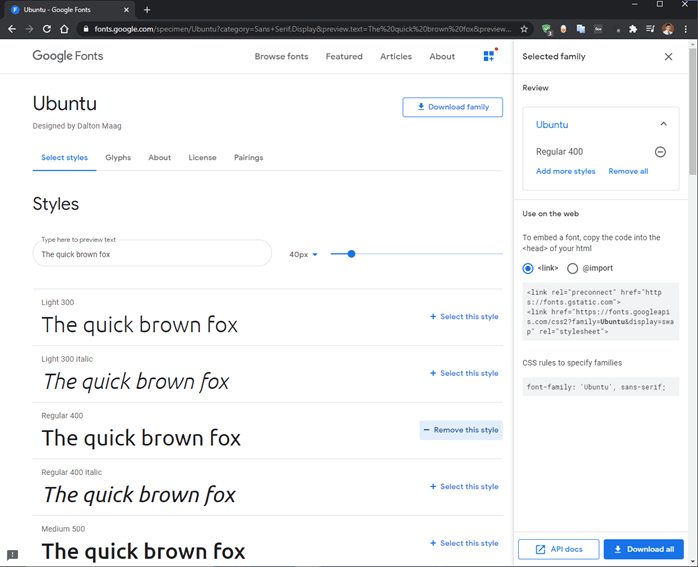This screenshot has height=567, width=698.
Task: Select the Light 300 italic style
Action: [464, 373]
